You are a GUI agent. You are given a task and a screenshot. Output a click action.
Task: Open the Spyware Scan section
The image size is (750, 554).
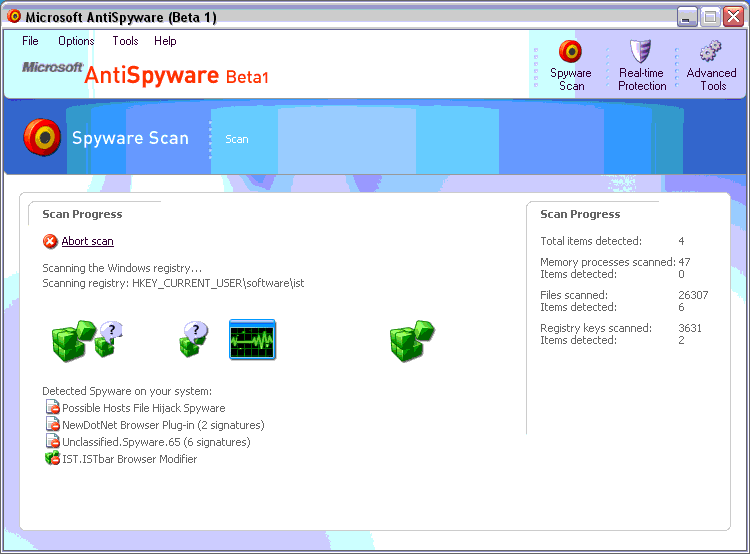571,66
